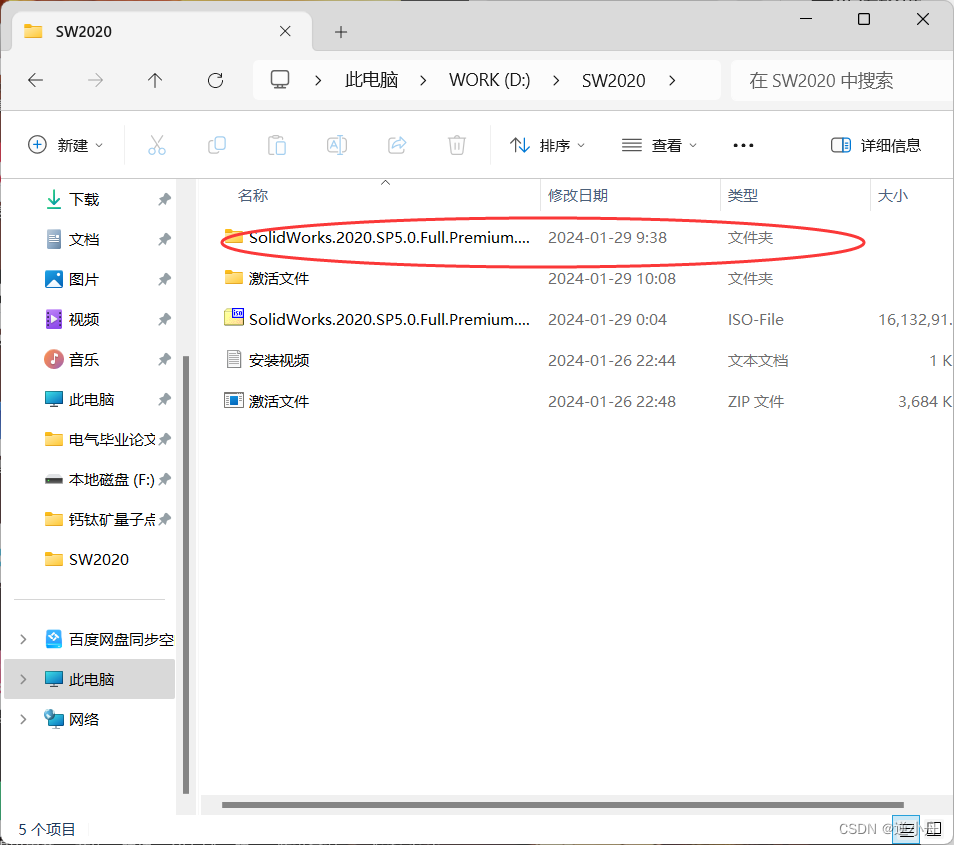Open 文档 in the sidebar
Image resolution: width=954 pixels, height=845 pixels.
click(83, 240)
